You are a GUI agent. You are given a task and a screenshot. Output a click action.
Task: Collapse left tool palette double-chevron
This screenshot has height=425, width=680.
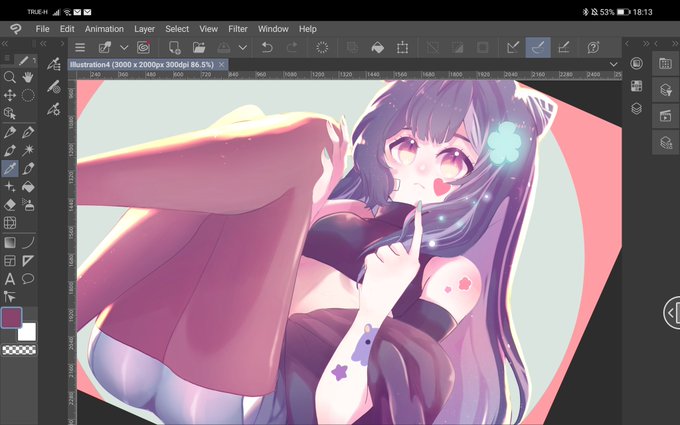5,43
